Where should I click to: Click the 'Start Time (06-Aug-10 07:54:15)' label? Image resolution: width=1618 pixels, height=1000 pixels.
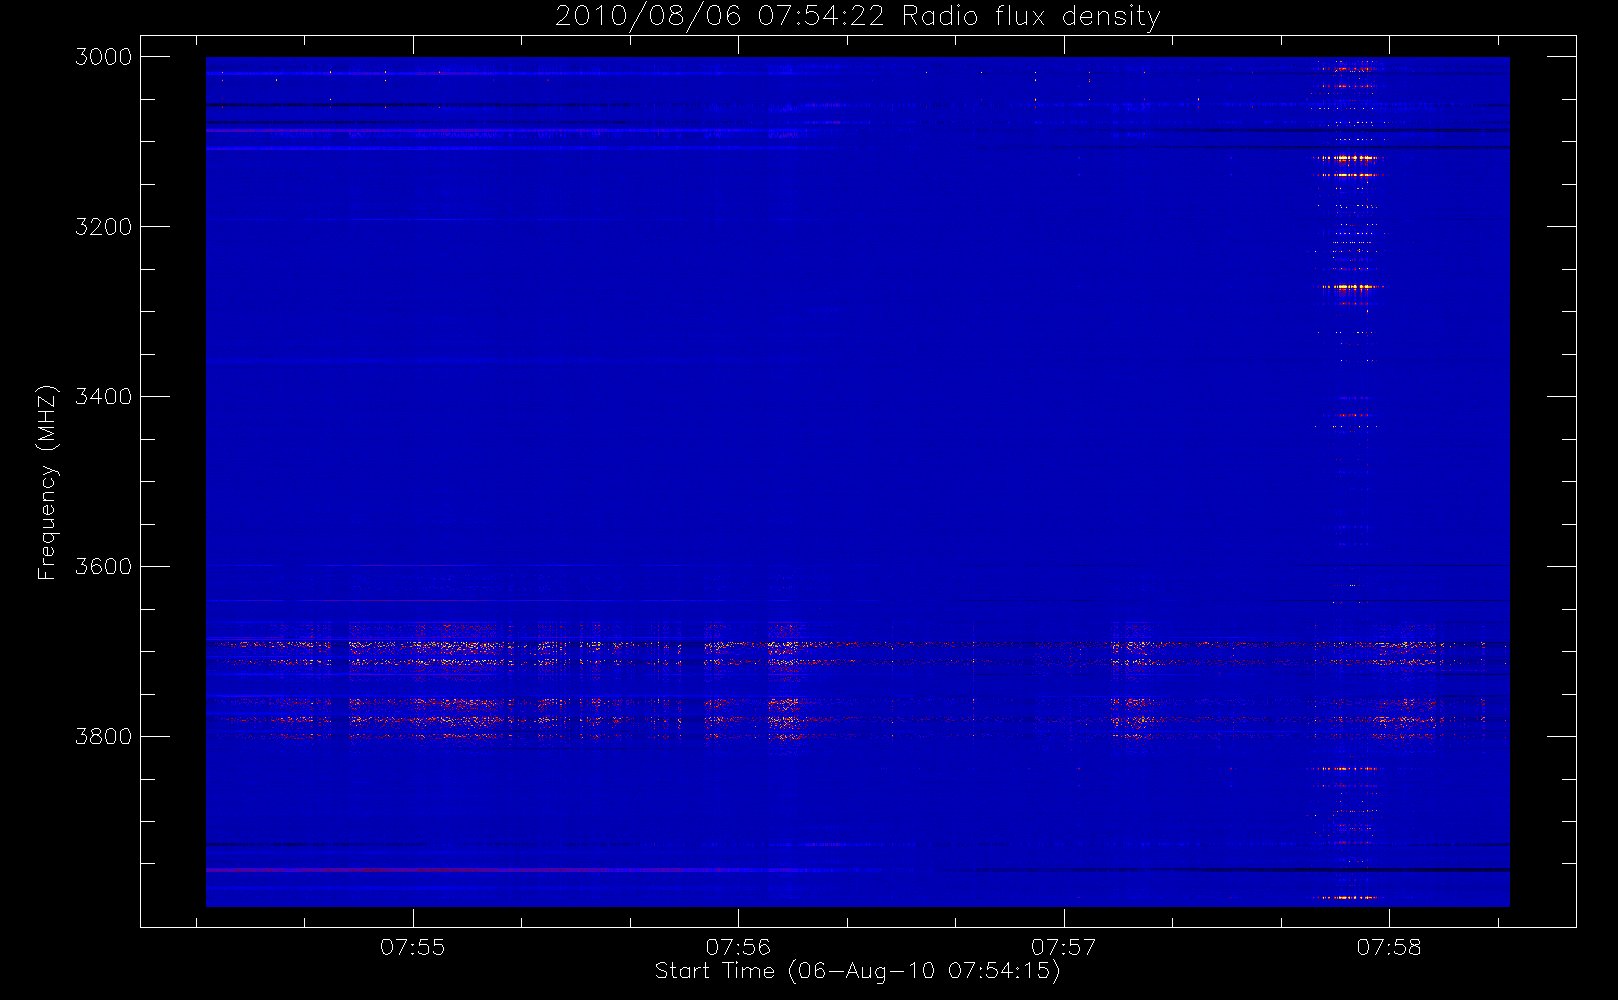point(858,971)
